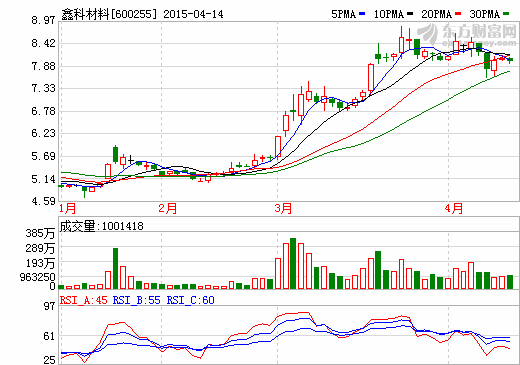Click the 7.33 price axis label
The image size is (520, 365).
coord(43,88)
